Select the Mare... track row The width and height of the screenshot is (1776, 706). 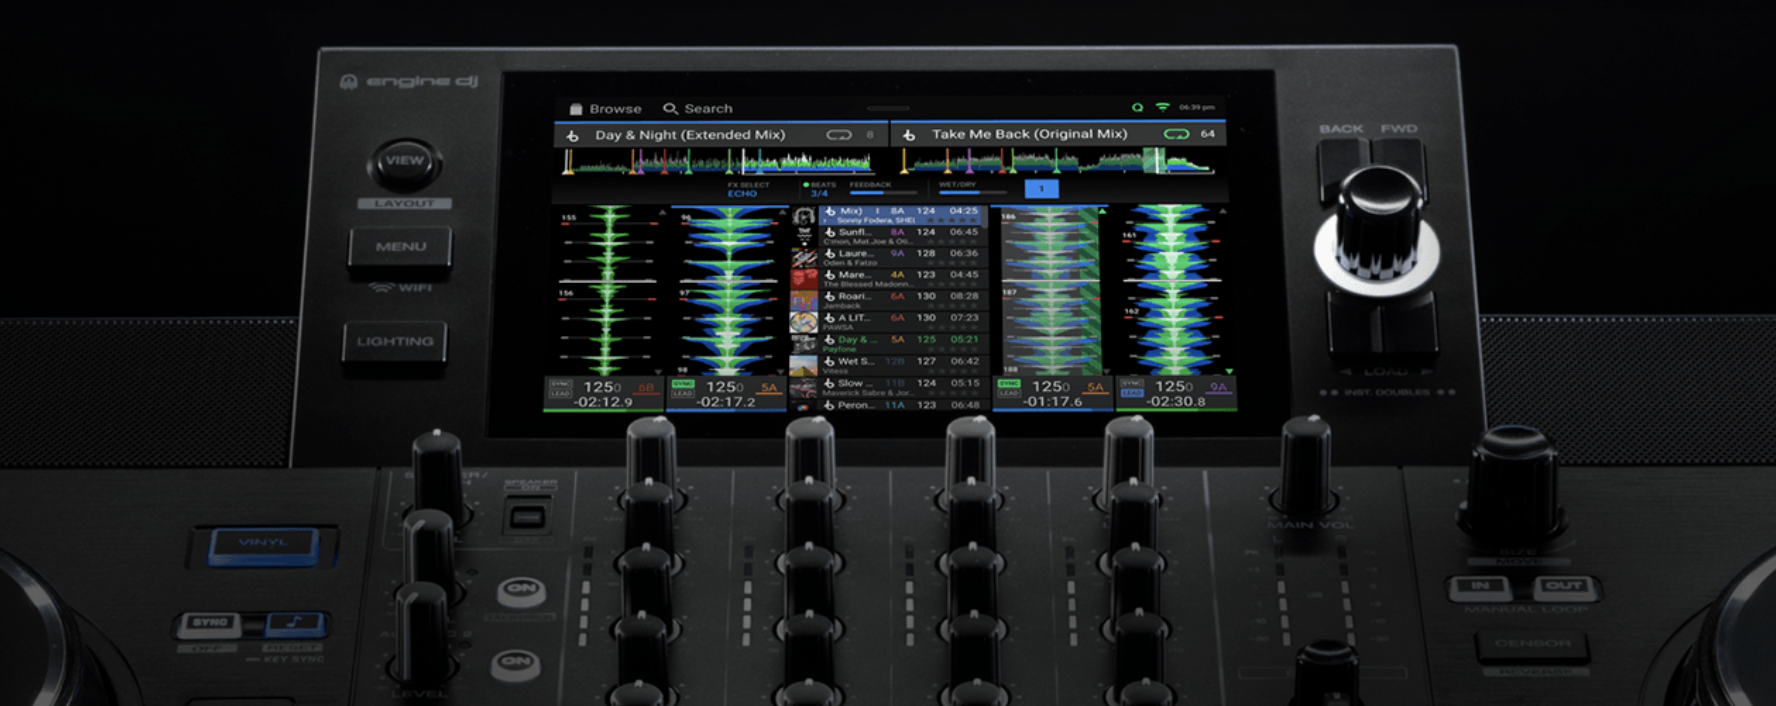point(903,279)
